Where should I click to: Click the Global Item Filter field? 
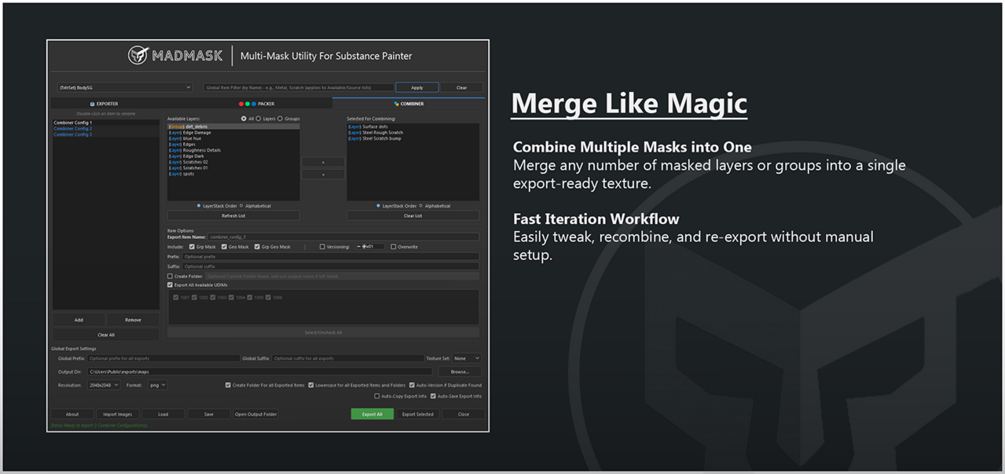[298, 87]
